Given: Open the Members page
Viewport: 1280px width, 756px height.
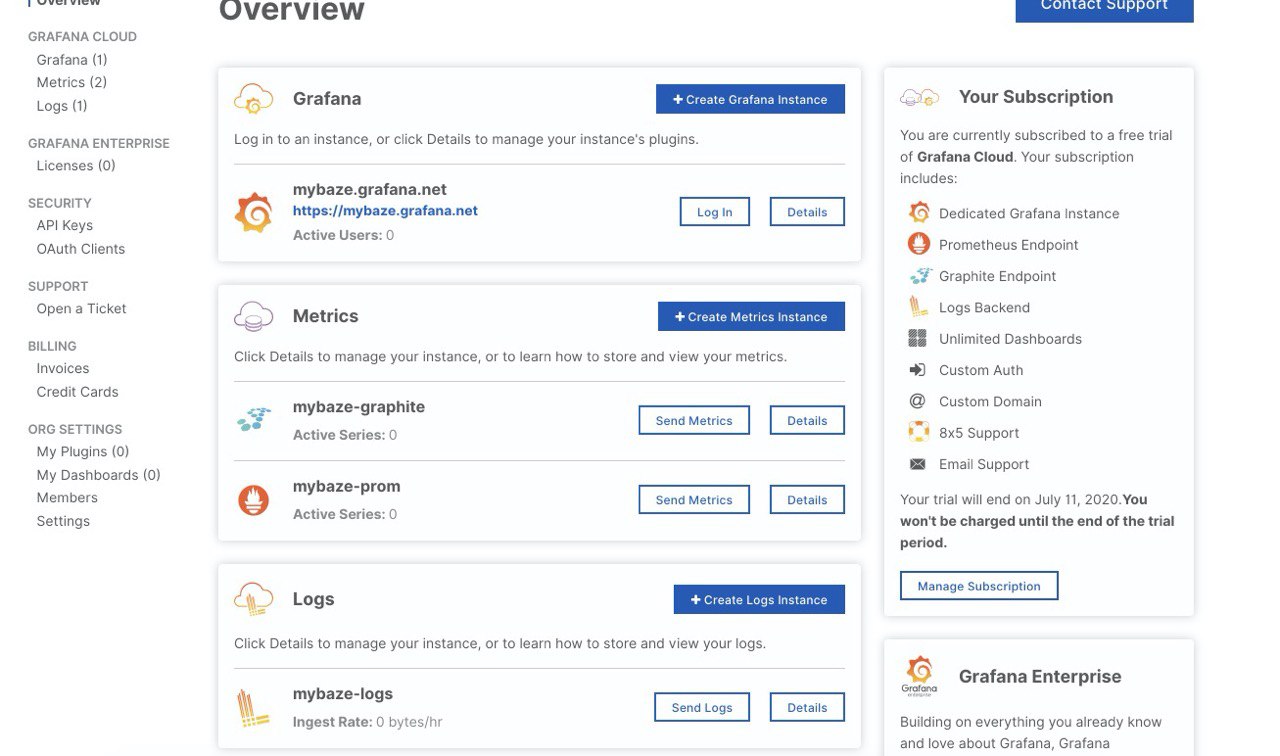Looking at the screenshot, I should click(67, 497).
